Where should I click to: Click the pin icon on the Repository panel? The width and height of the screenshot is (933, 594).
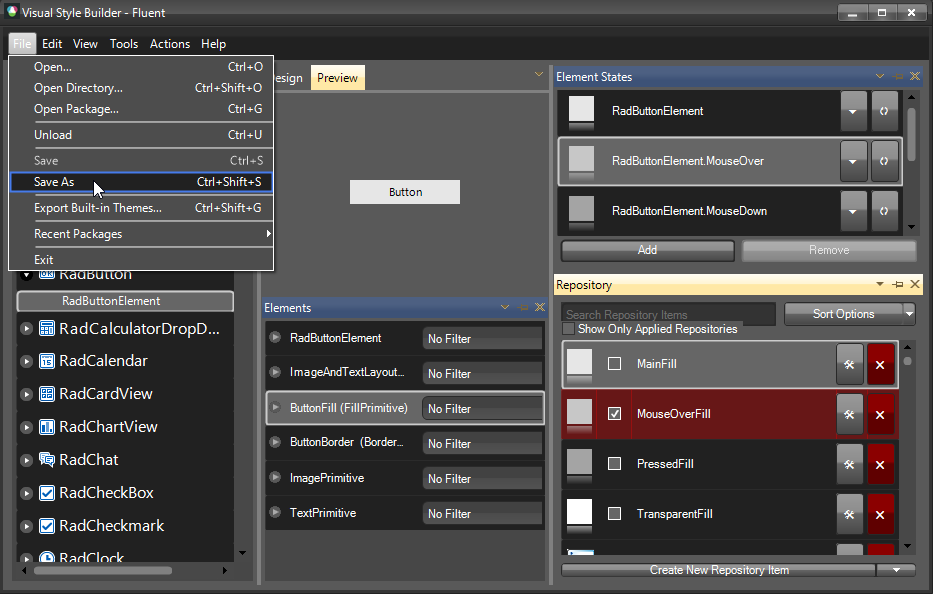[x=897, y=285]
